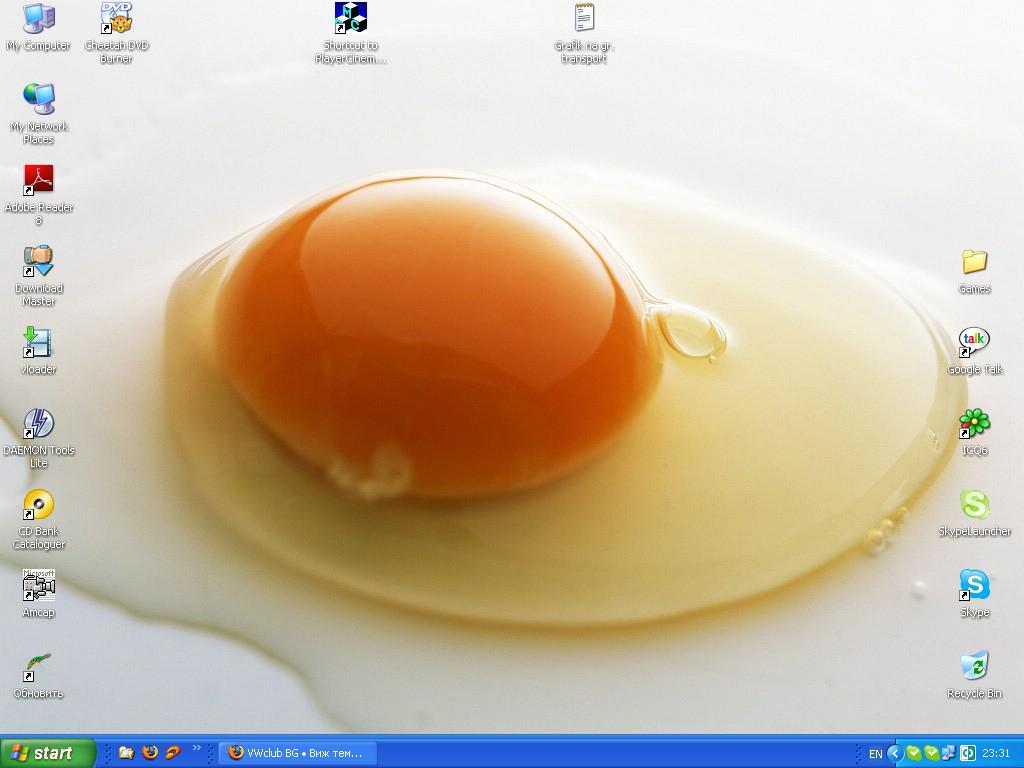Click the Start button

coord(47,753)
